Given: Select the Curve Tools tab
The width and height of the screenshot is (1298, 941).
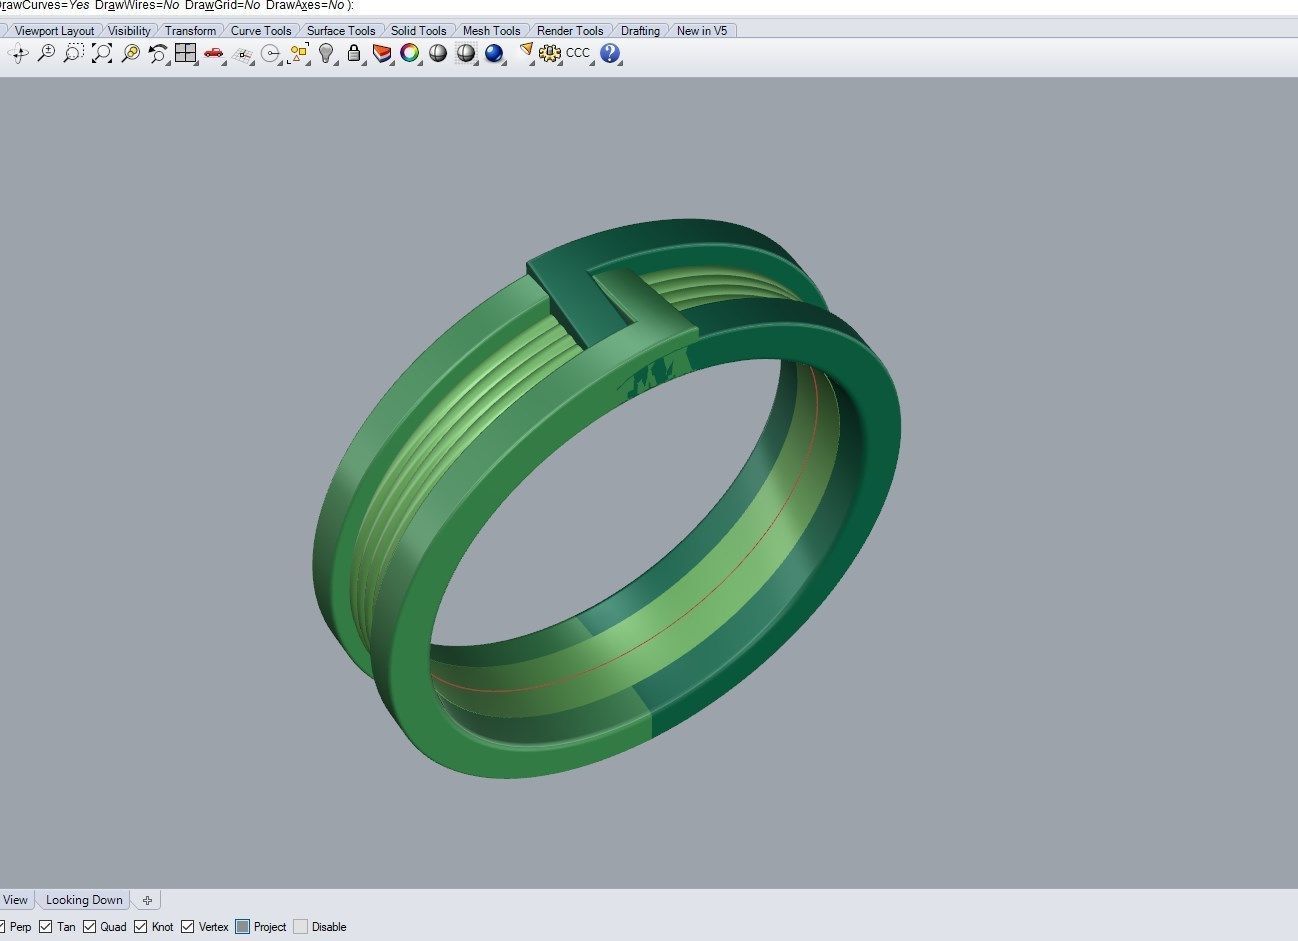Looking at the screenshot, I should tap(261, 31).
